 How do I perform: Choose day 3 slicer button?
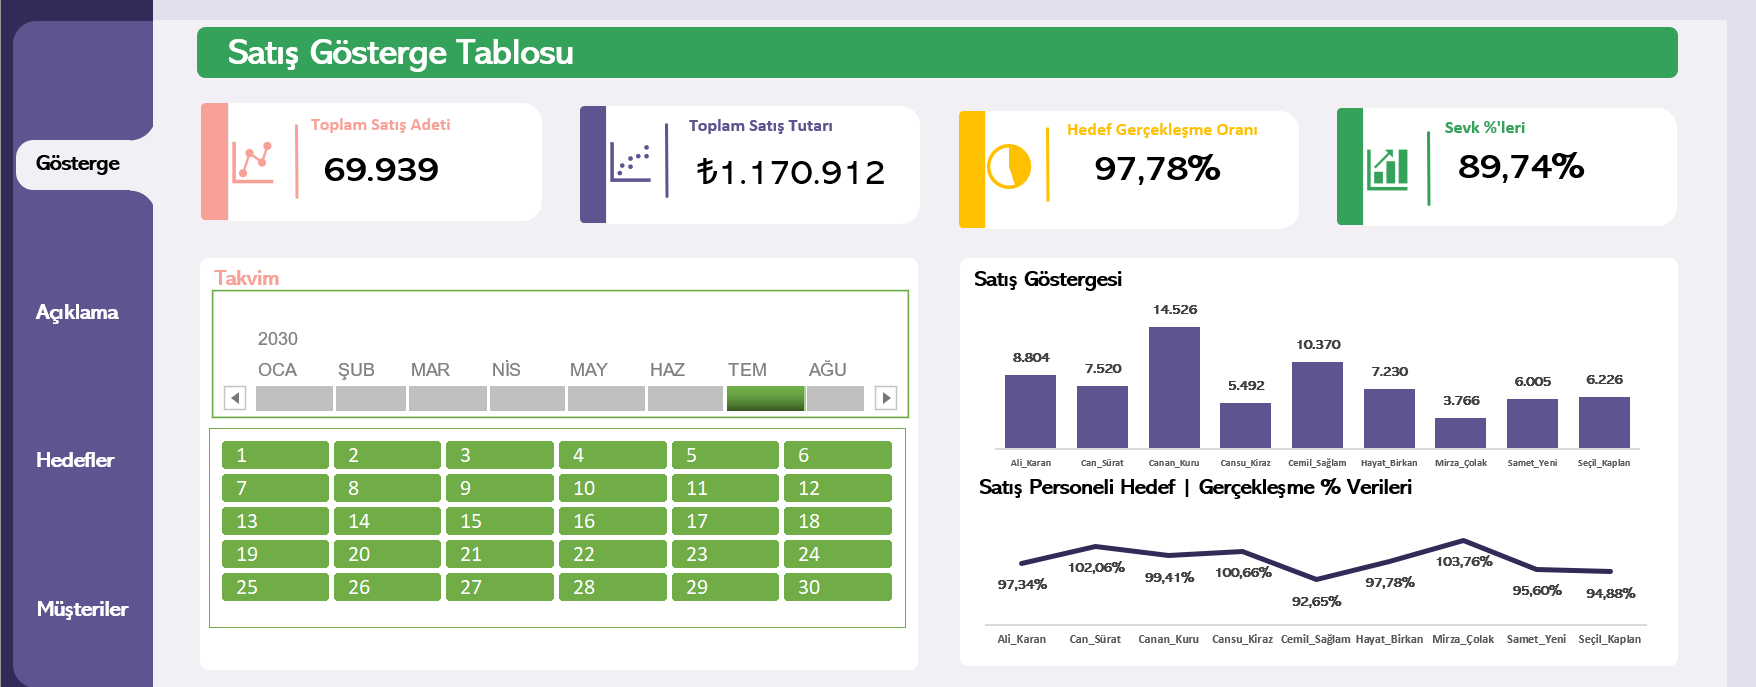499,455
